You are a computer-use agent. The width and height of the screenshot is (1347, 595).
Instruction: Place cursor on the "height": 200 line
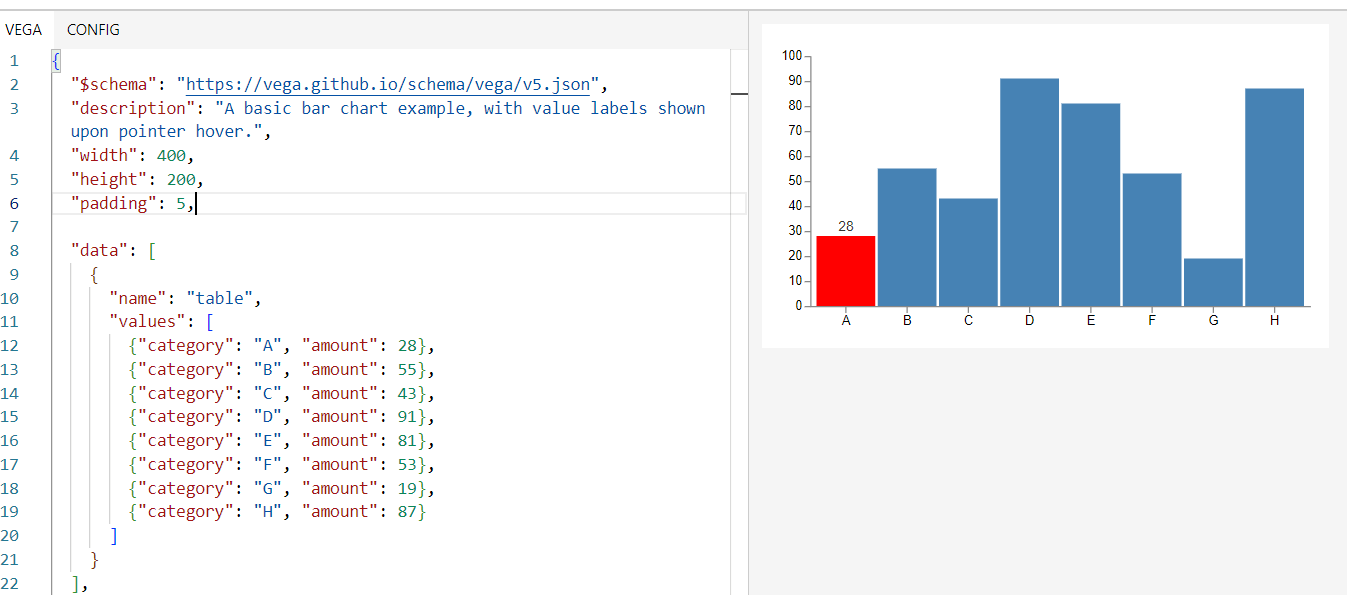138,180
